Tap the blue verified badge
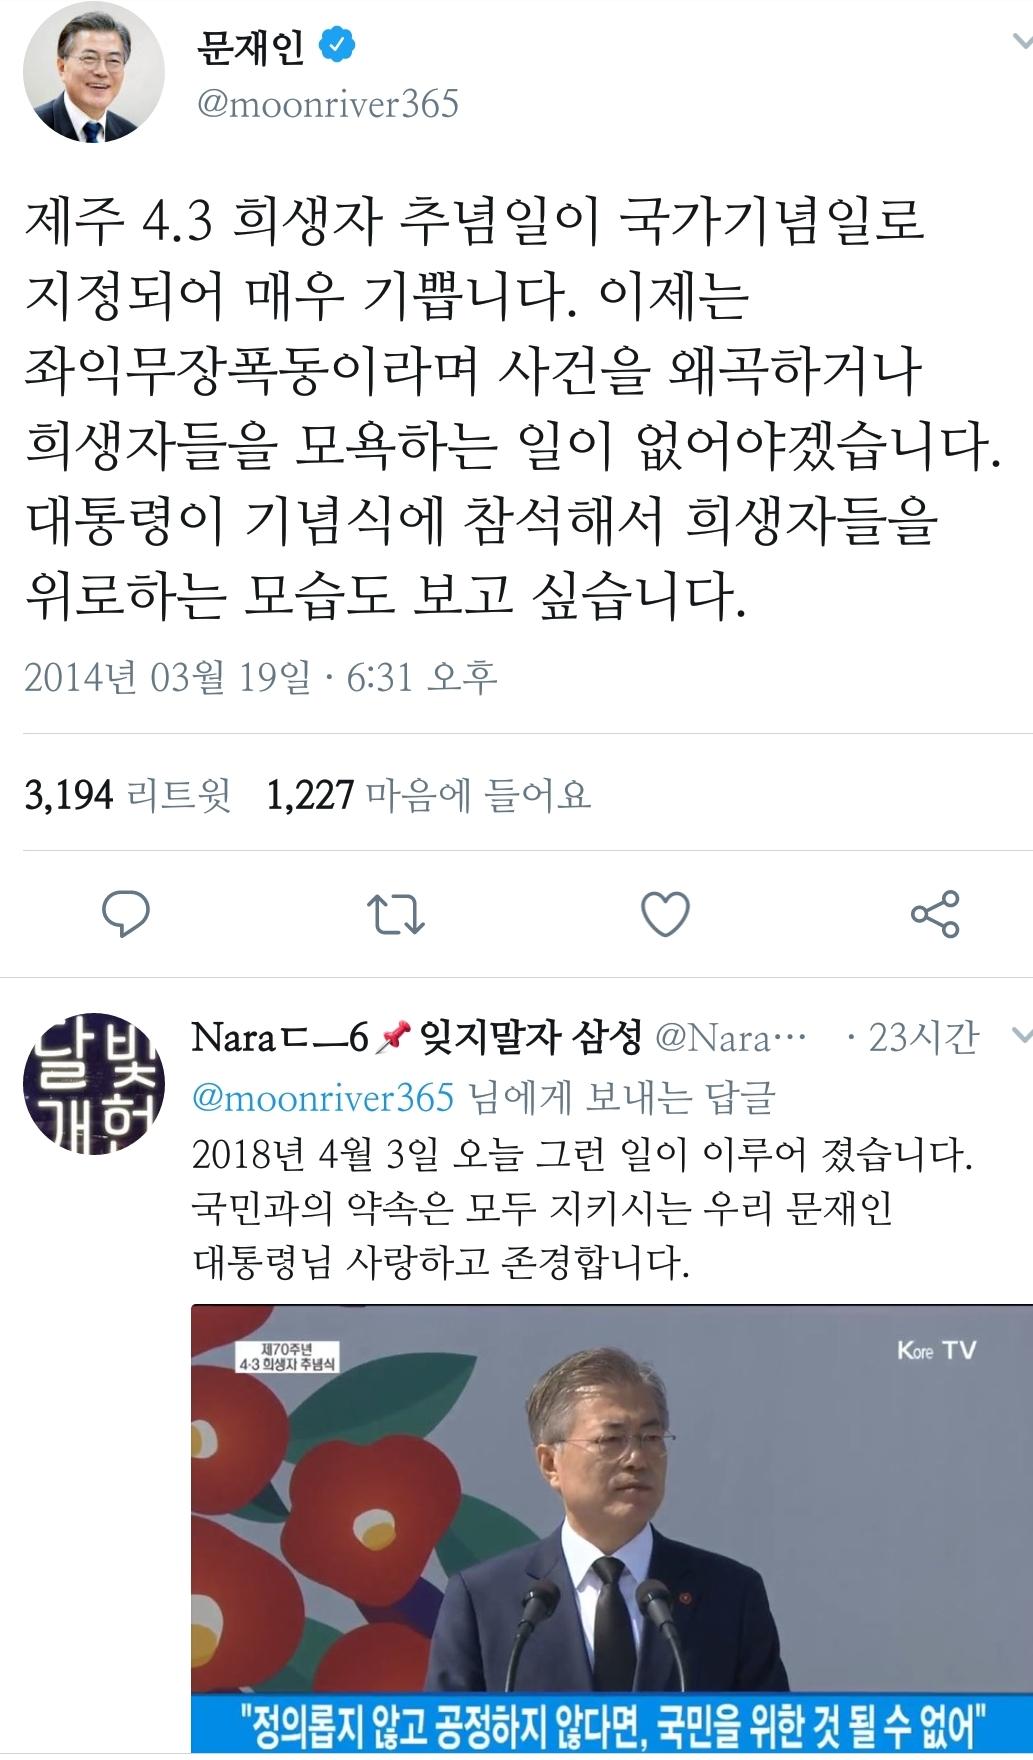 pyautogui.click(x=338, y=46)
